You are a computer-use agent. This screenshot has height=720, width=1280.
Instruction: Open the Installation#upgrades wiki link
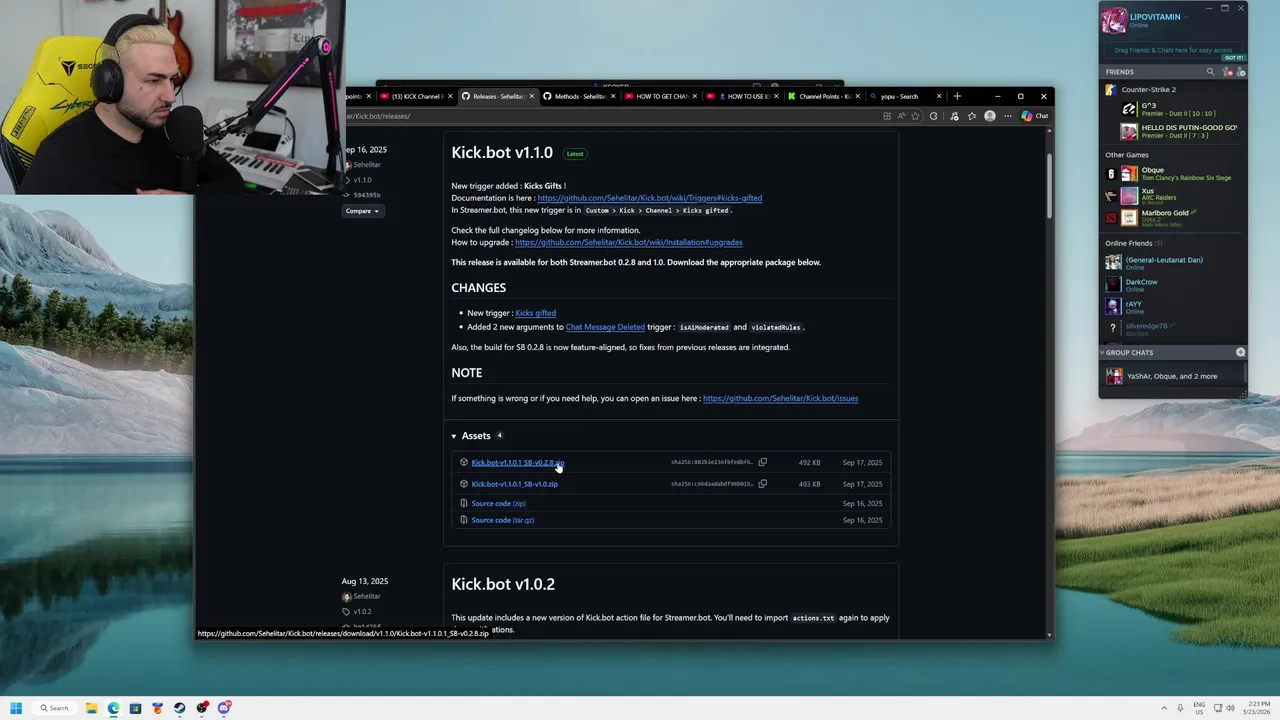click(629, 242)
